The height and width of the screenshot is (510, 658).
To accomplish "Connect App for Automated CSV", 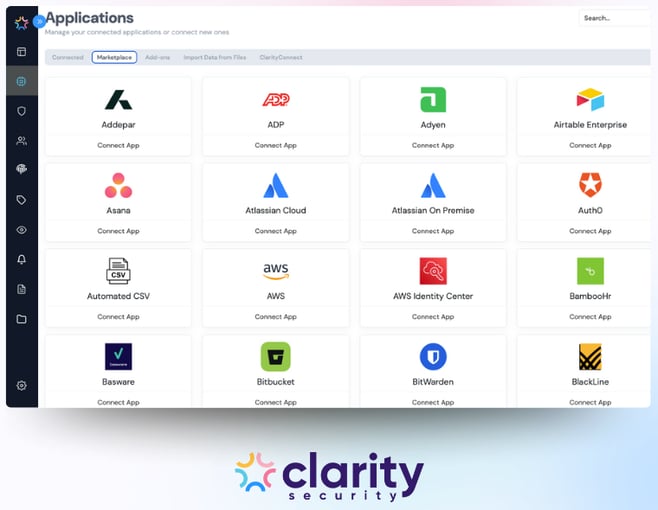I will point(118,316).
